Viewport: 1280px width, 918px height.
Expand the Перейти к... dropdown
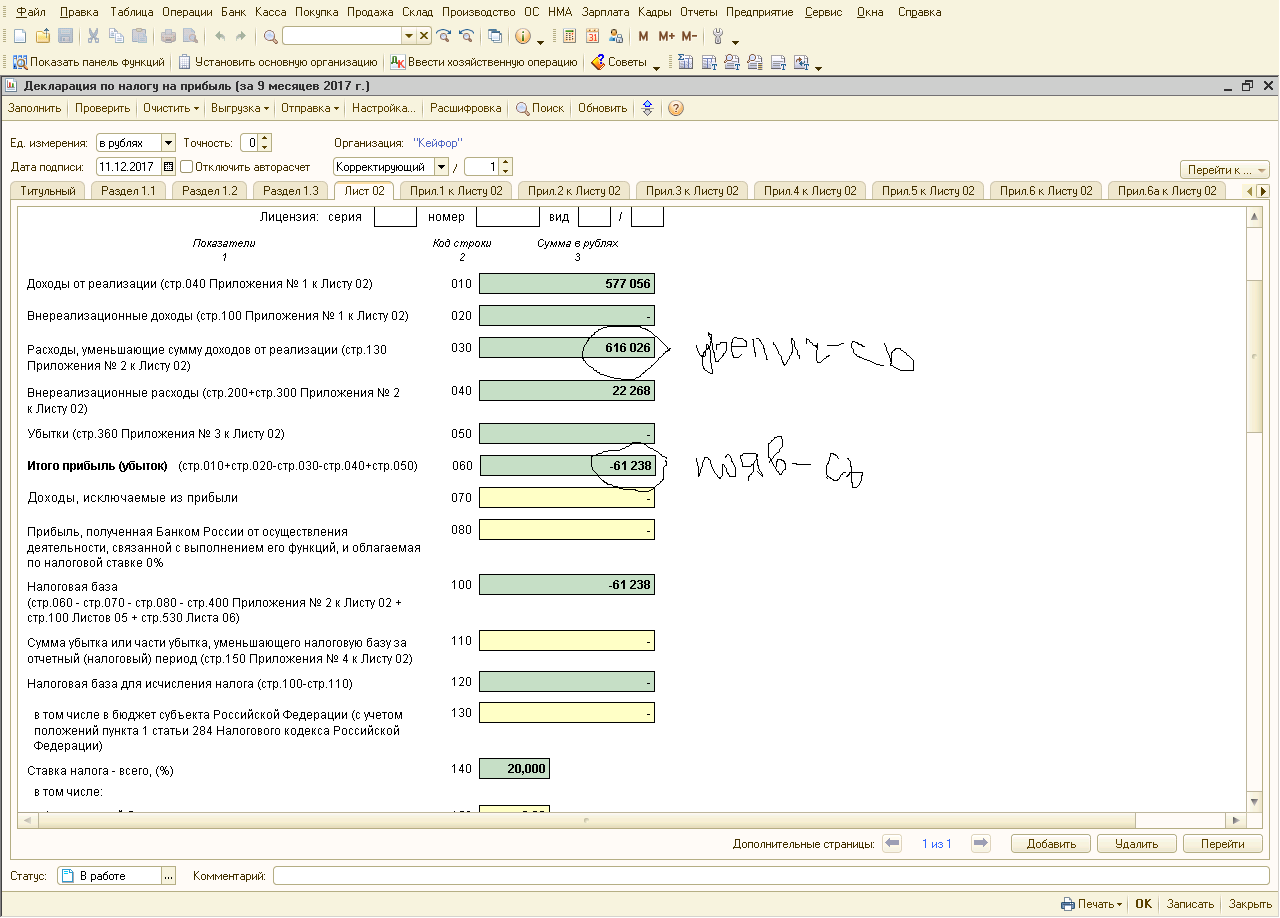[1224, 170]
